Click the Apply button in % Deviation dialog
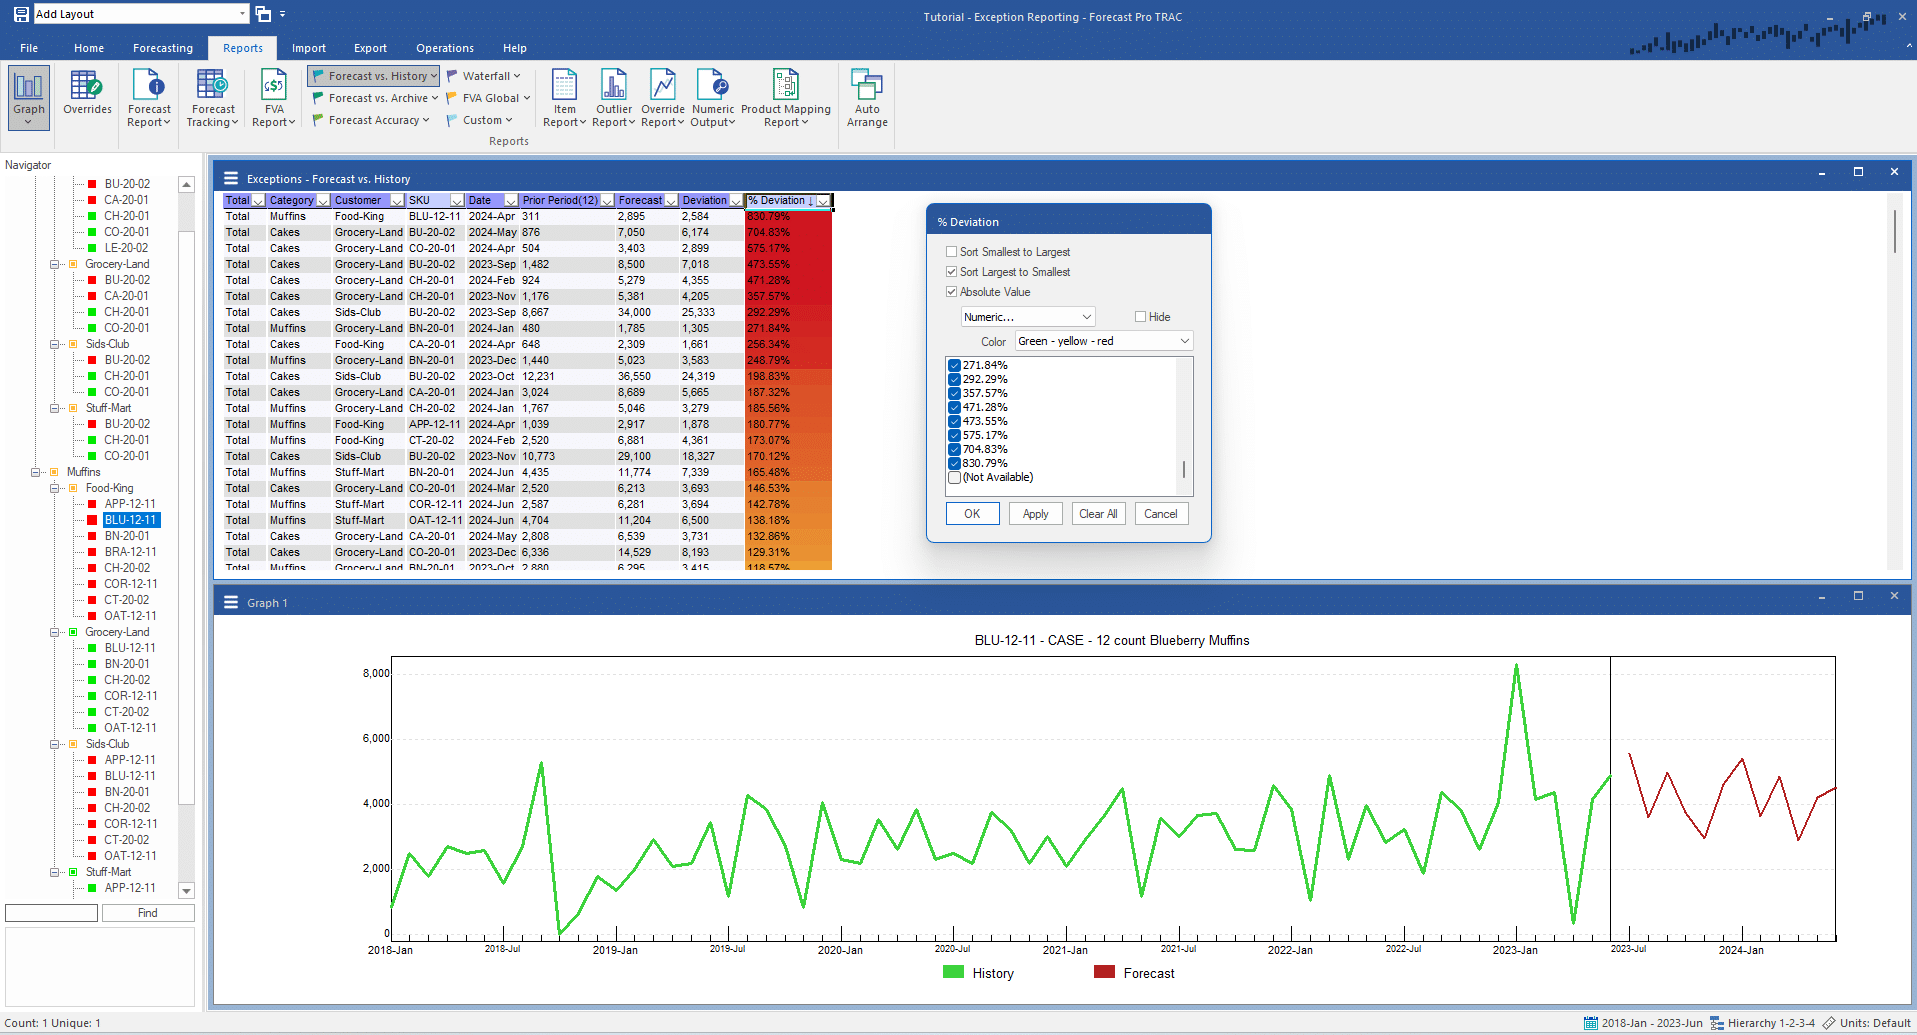 1035,513
